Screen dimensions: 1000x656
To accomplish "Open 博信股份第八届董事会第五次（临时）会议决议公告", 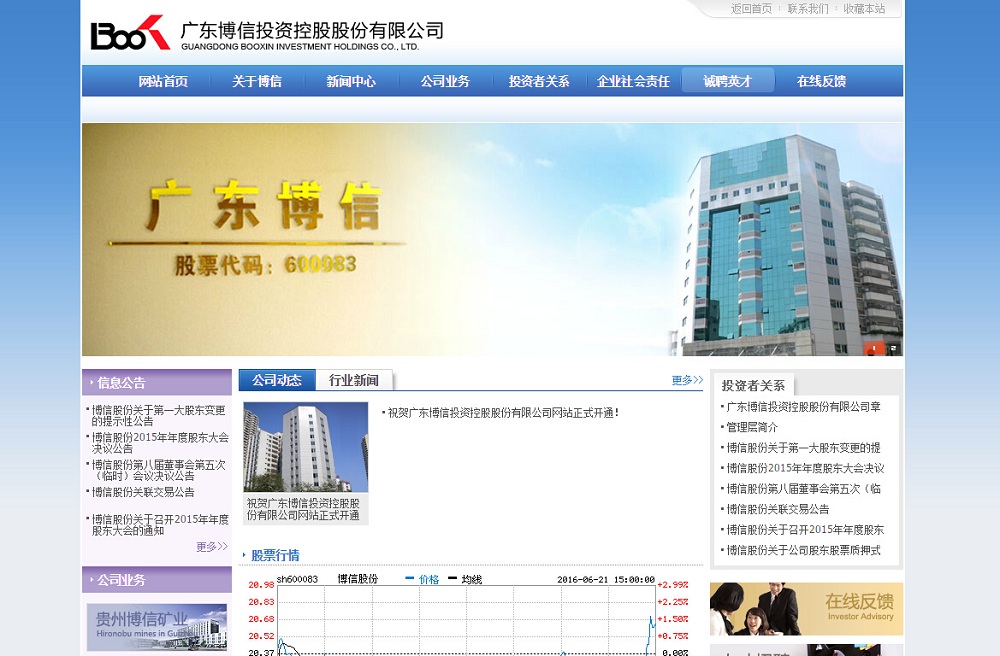I will pyautogui.click(x=158, y=470).
